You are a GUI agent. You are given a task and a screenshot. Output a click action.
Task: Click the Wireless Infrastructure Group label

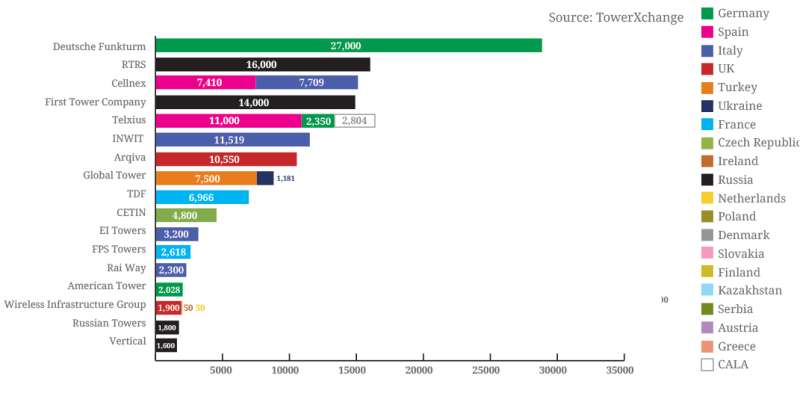(x=75, y=305)
